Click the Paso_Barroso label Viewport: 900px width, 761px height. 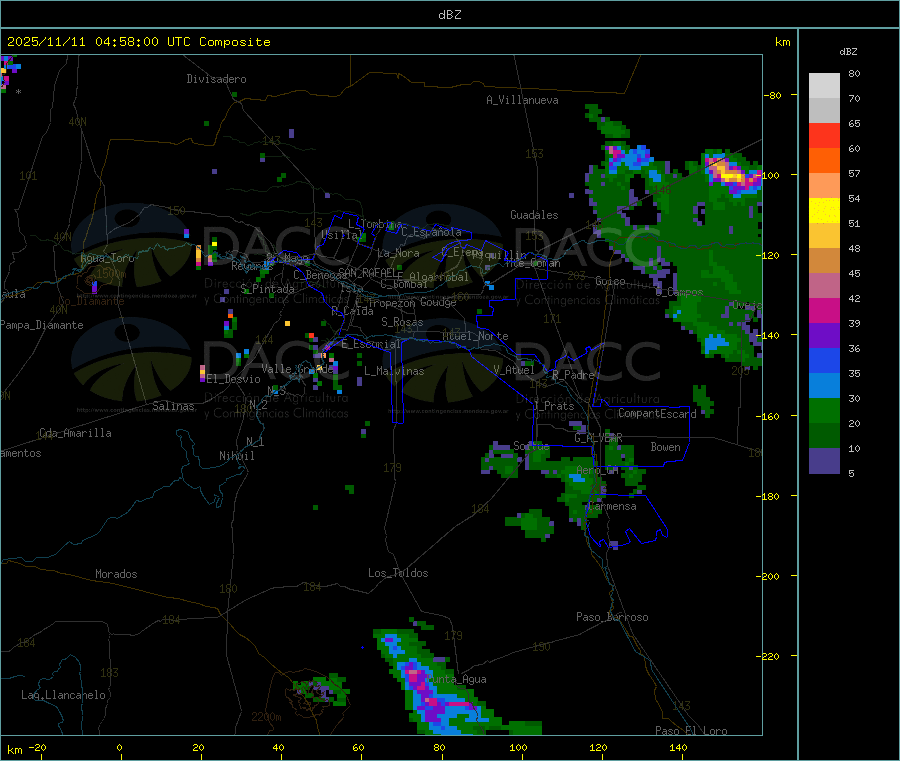click(x=612, y=617)
